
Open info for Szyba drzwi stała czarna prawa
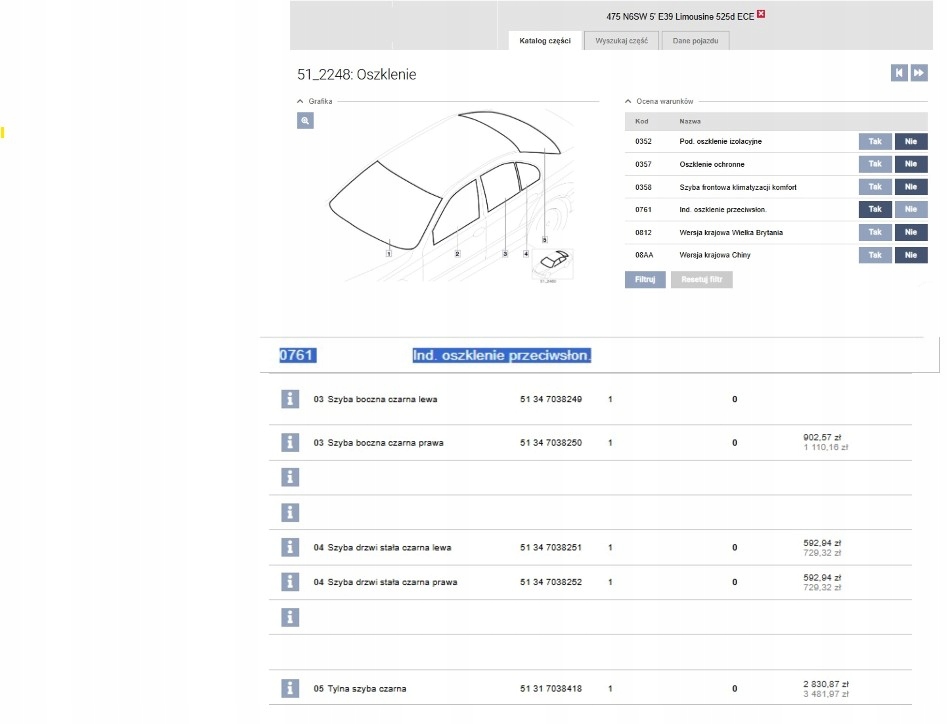(290, 582)
